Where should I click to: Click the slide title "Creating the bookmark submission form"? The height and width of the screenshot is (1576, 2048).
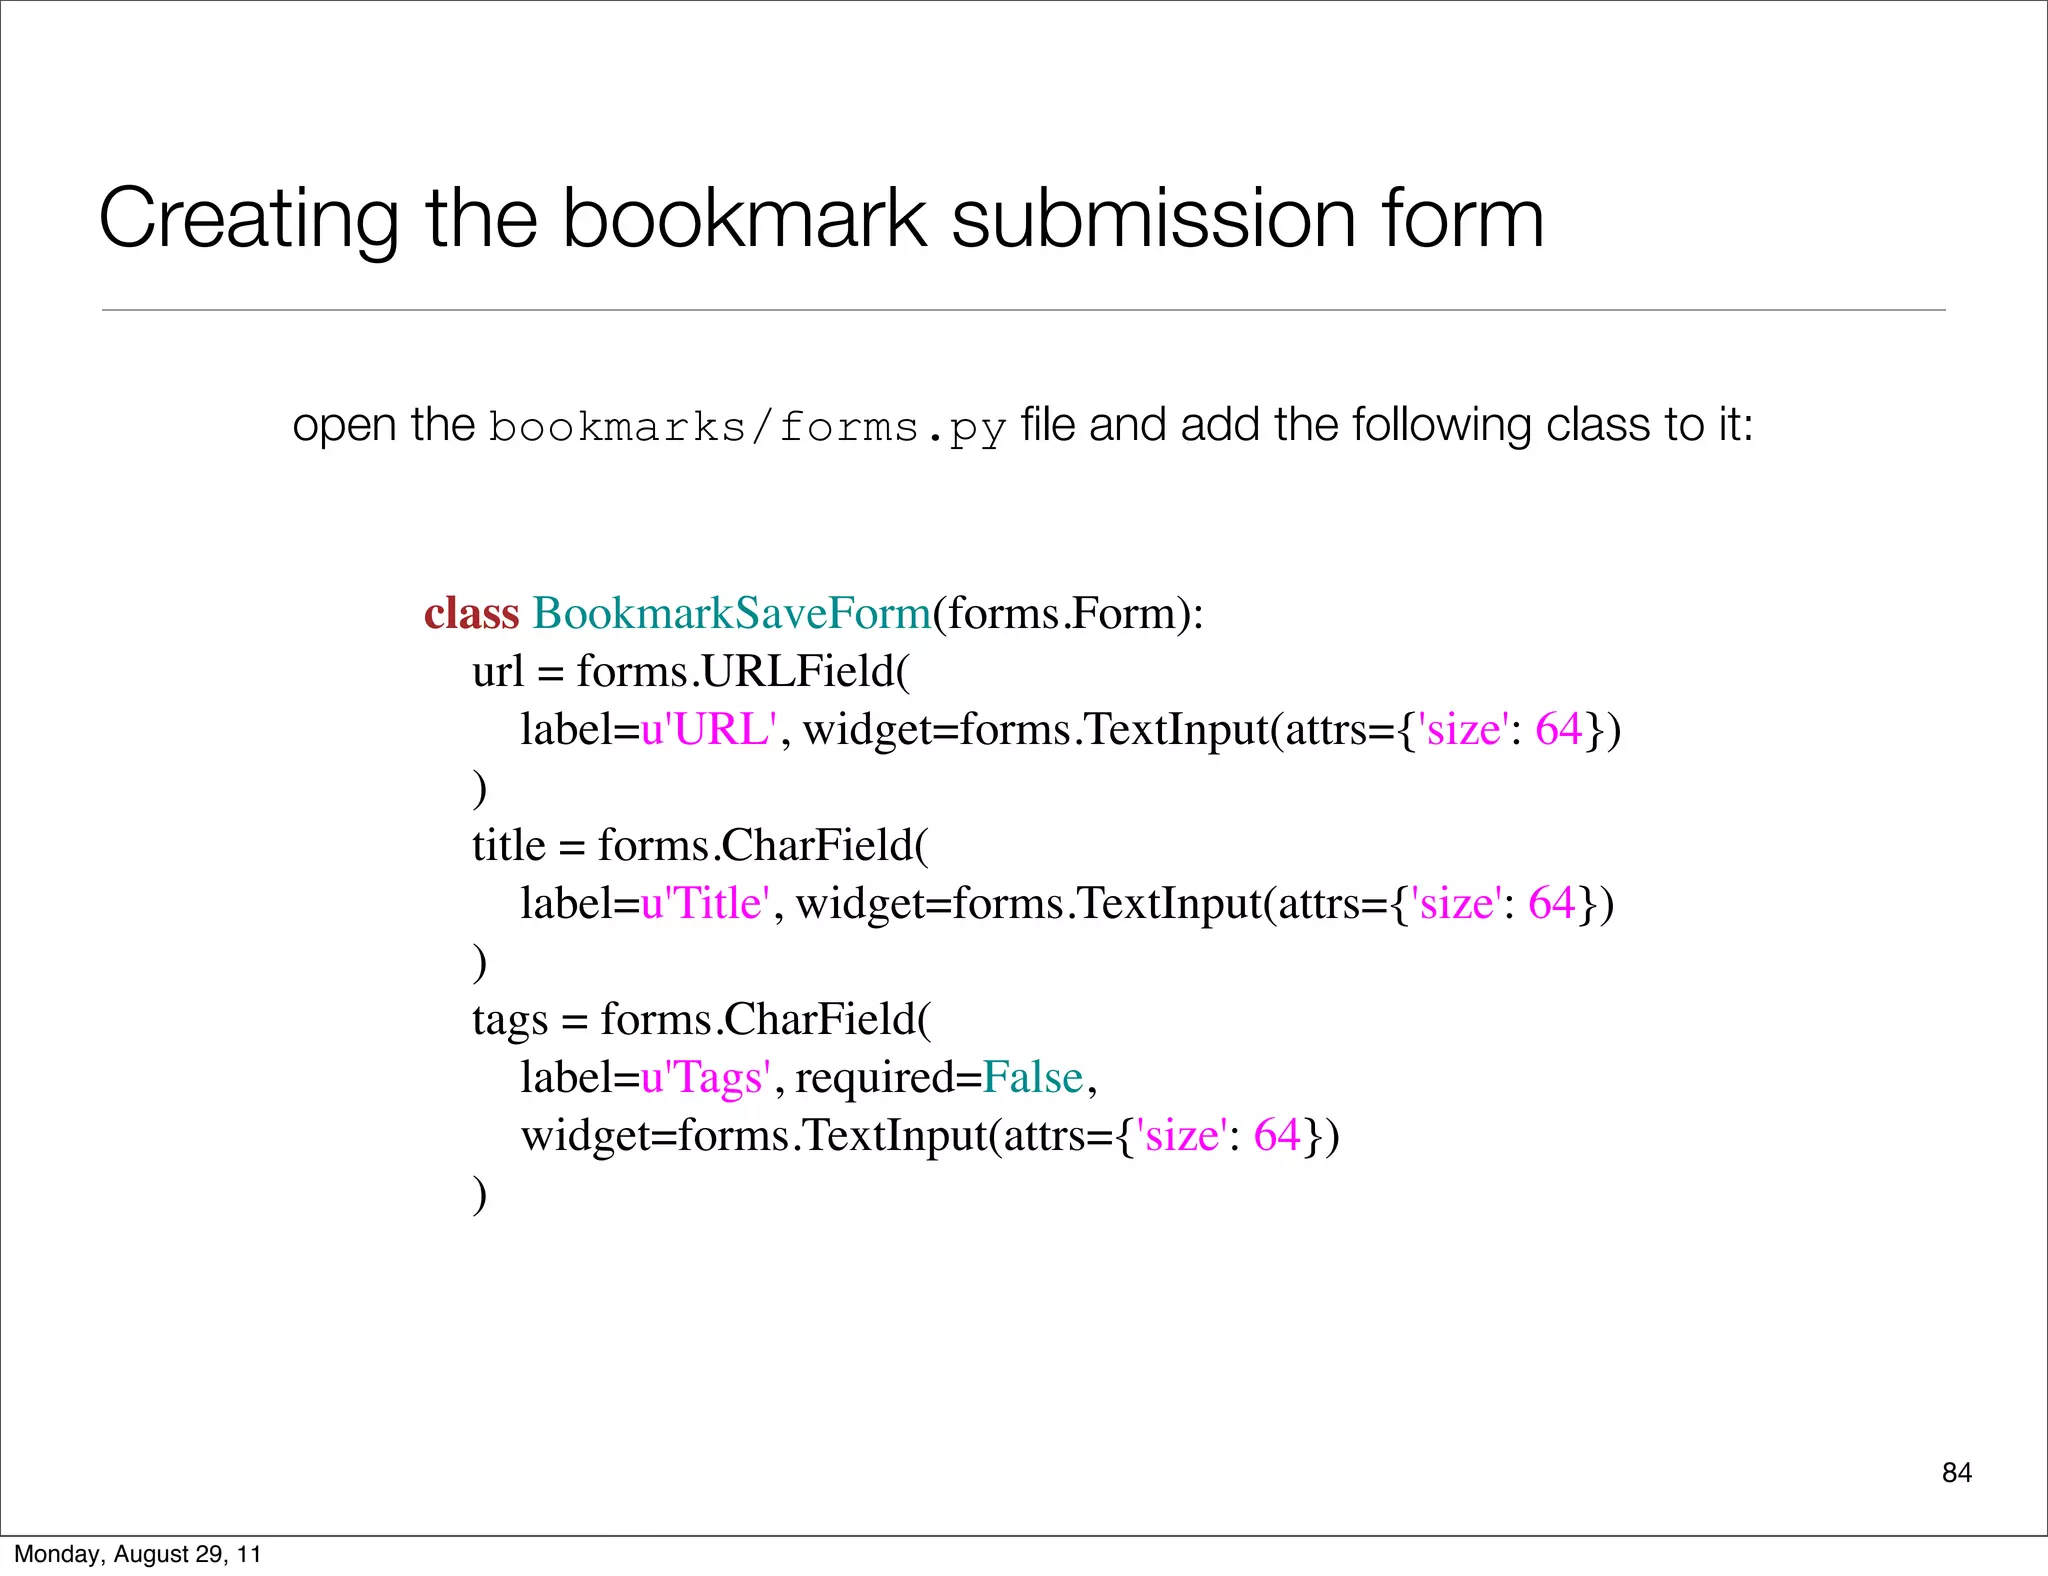(x=821, y=219)
